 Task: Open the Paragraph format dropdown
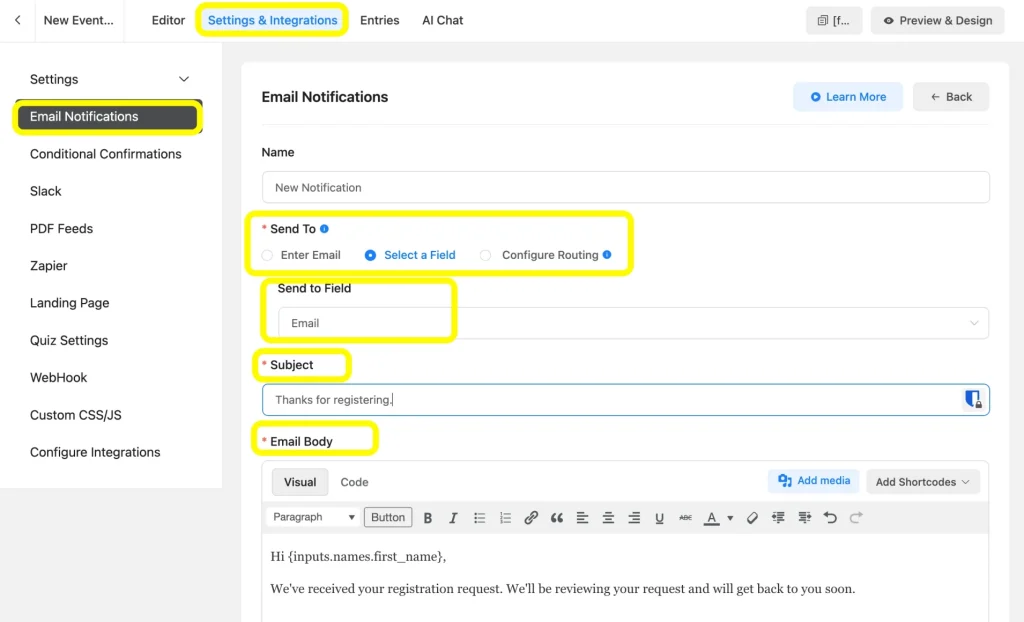(x=313, y=517)
